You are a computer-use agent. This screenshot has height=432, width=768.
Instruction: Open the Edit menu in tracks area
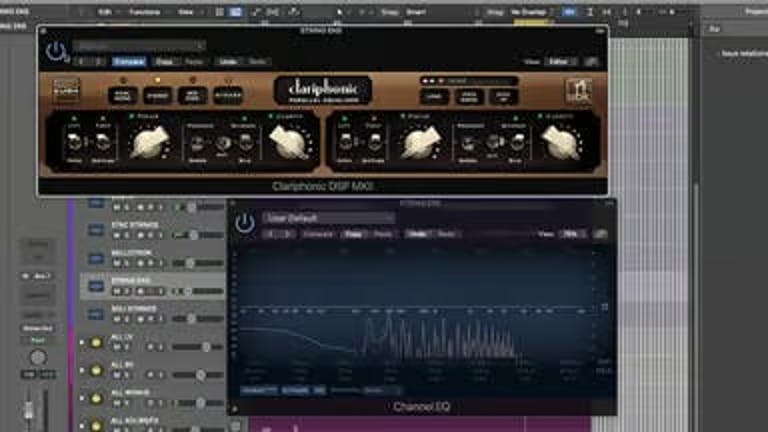104,12
